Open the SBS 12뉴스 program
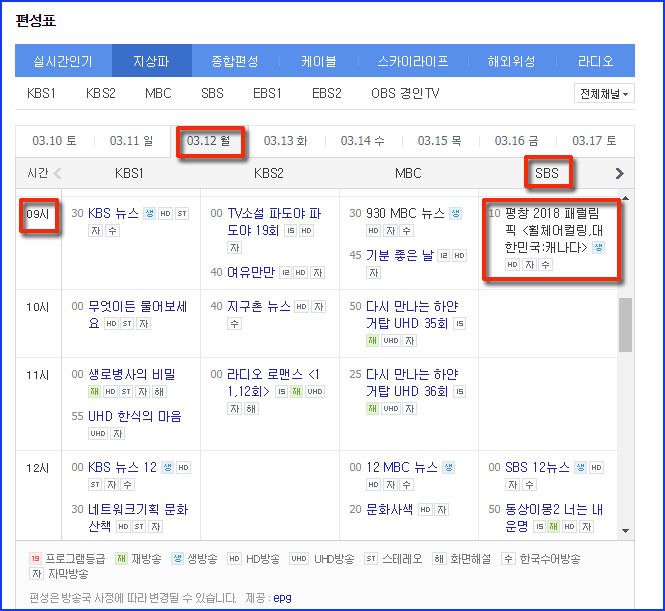The width and height of the screenshot is (665, 611). [537, 467]
